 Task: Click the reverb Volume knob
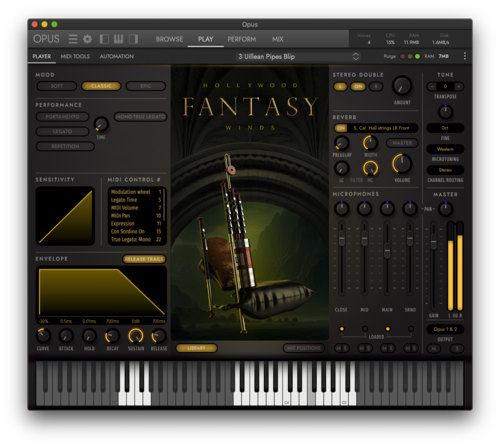[x=402, y=164]
